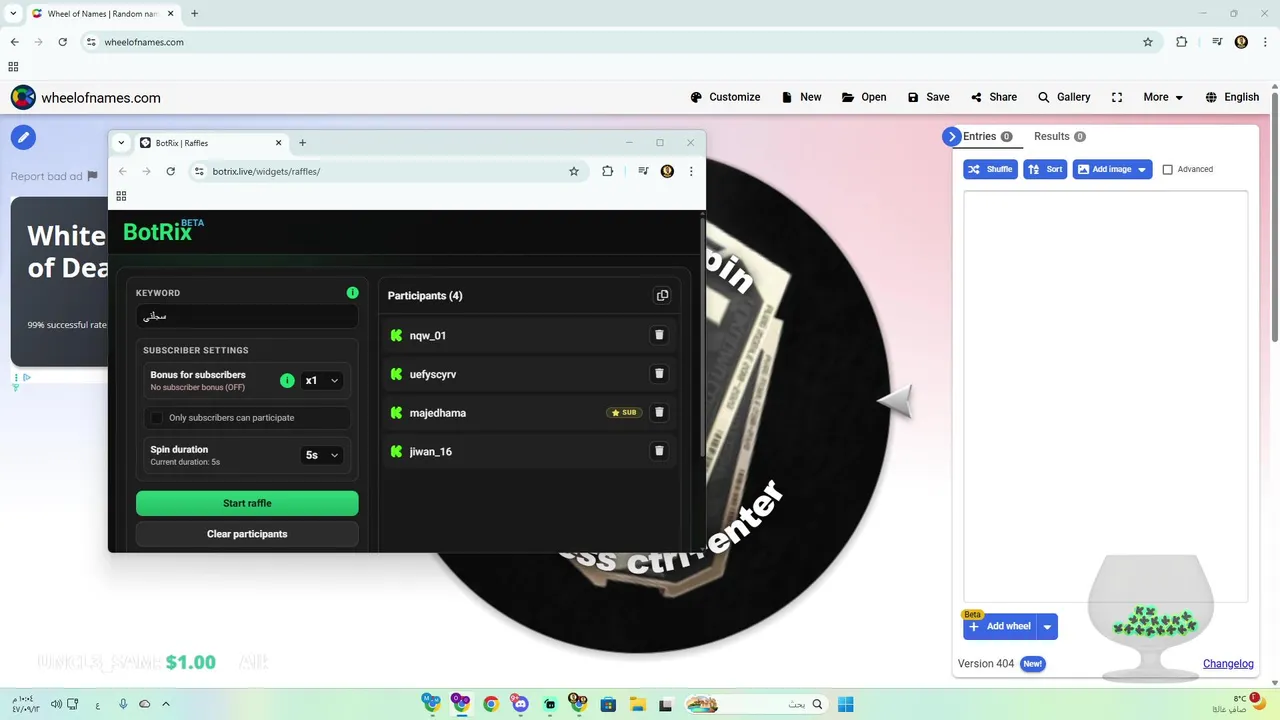This screenshot has height=720, width=1280.
Task: Open the x1 subscriber bonus dropdown
Action: 322,380
